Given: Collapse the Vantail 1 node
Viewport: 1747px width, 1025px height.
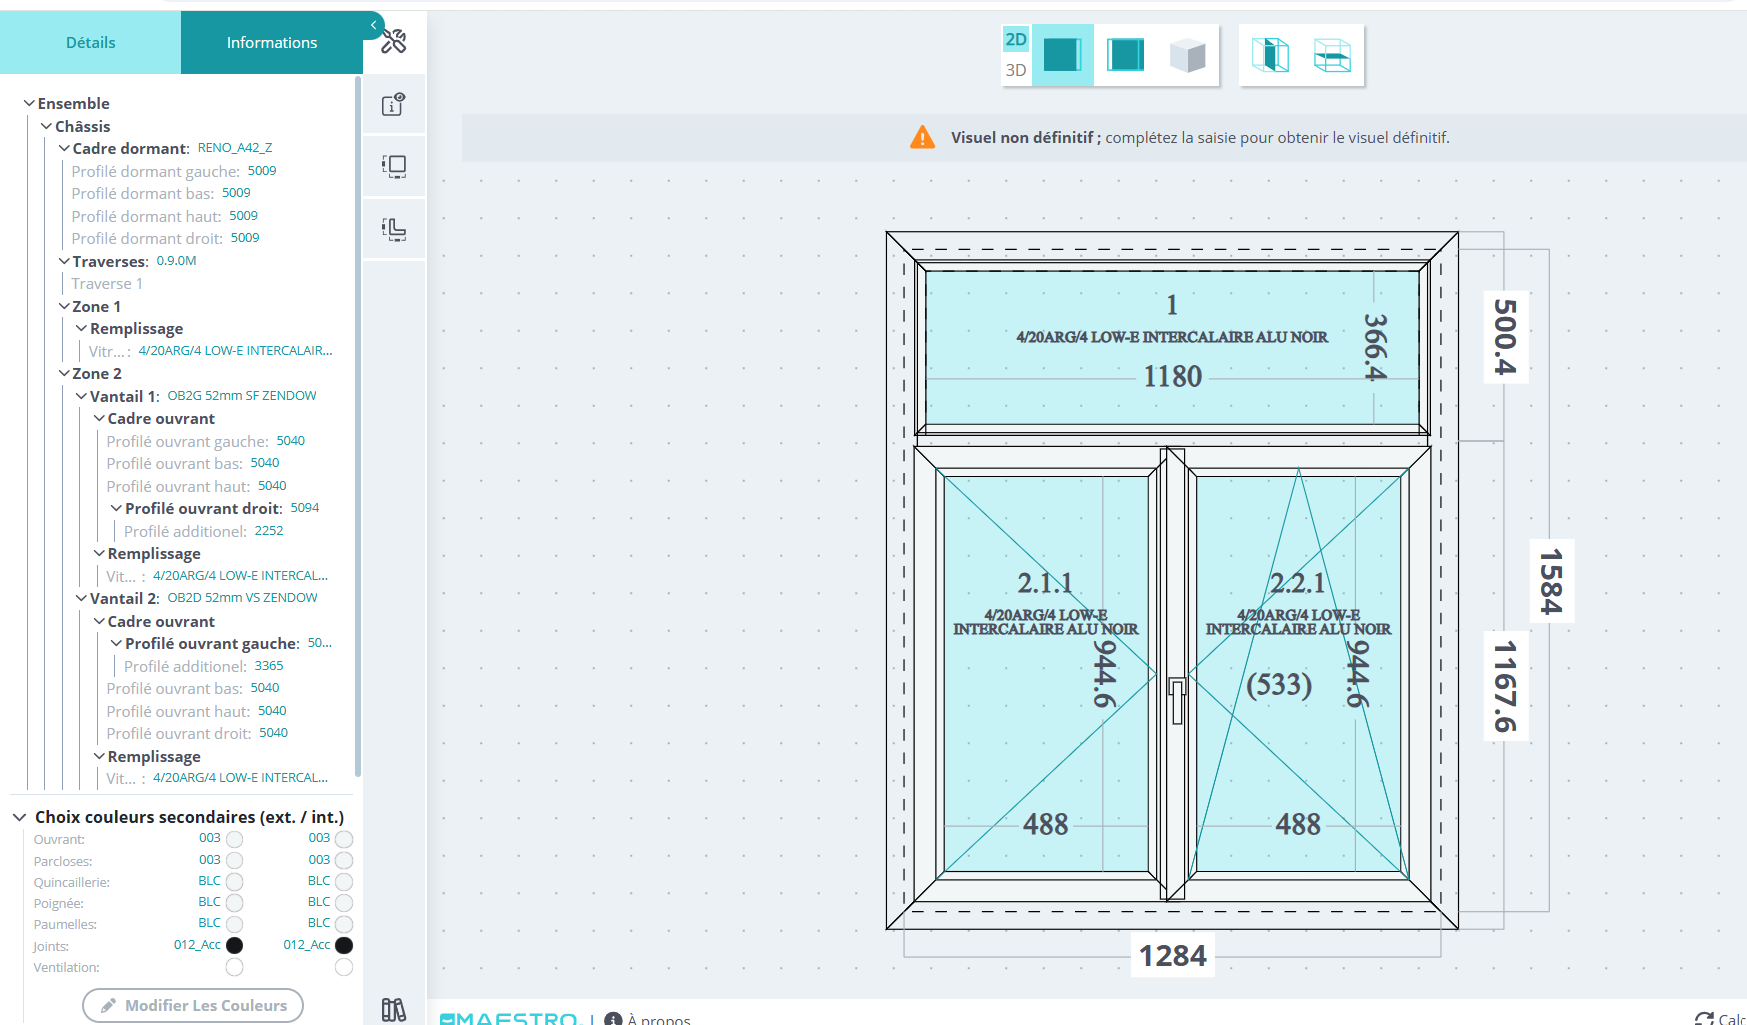Looking at the screenshot, I should 82,396.
